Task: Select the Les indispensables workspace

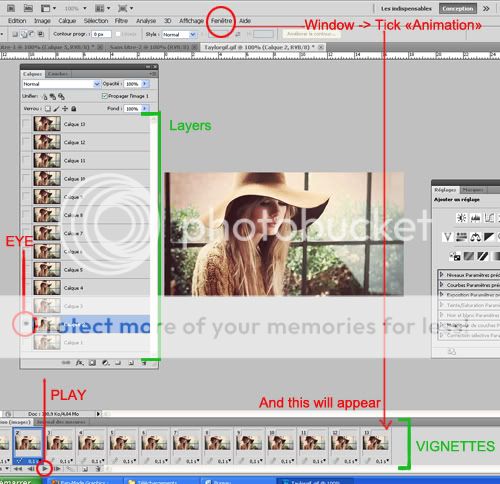Action: click(406, 9)
